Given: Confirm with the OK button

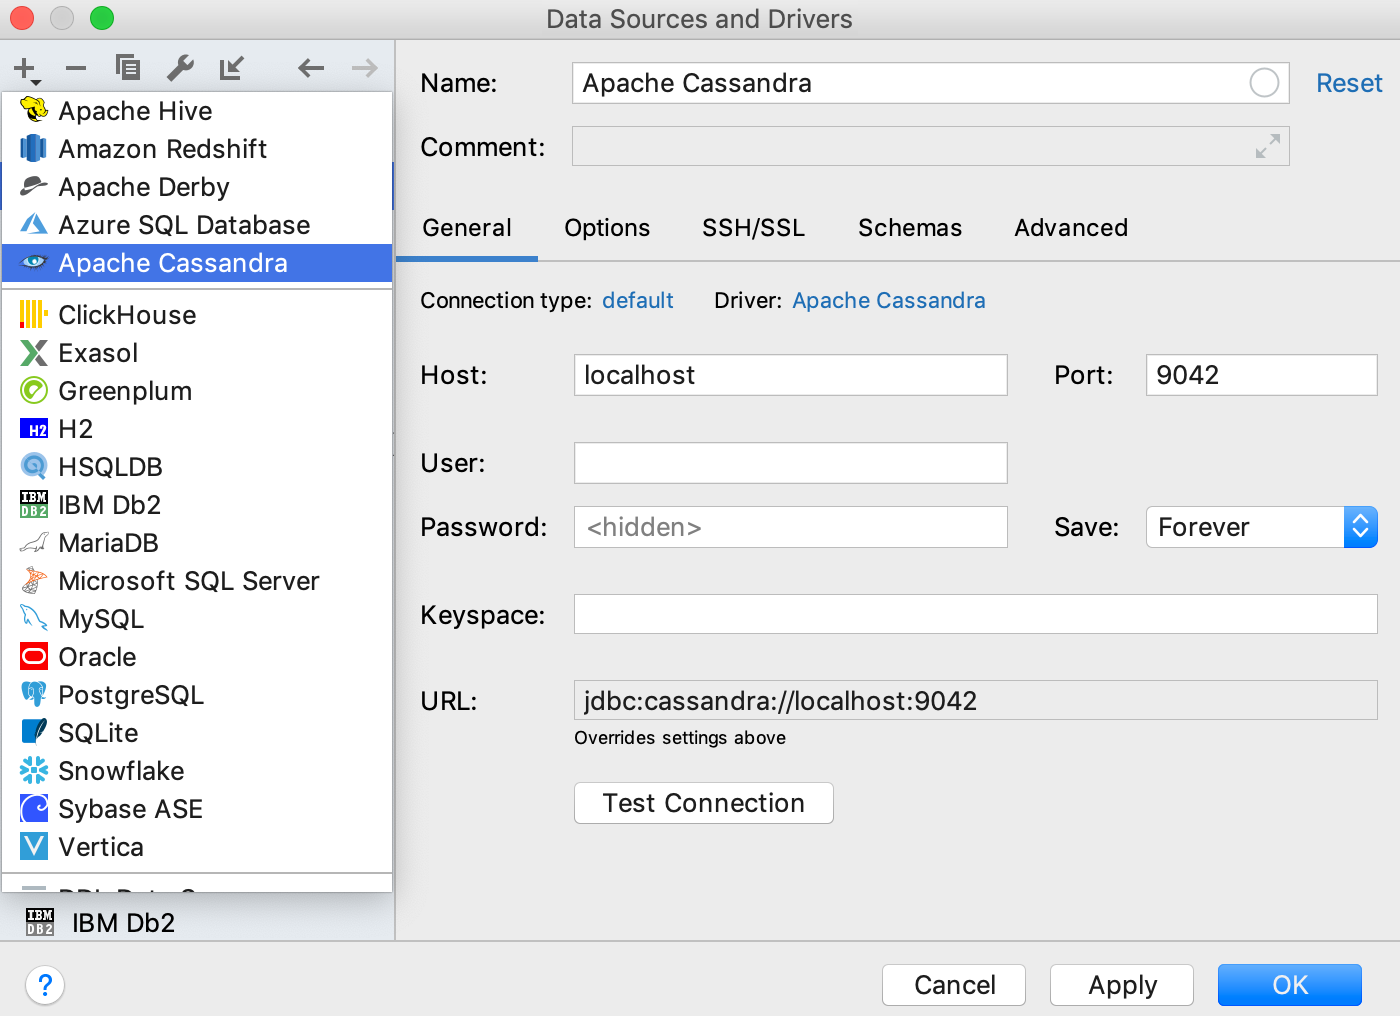Looking at the screenshot, I should (x=1290, y=985).
